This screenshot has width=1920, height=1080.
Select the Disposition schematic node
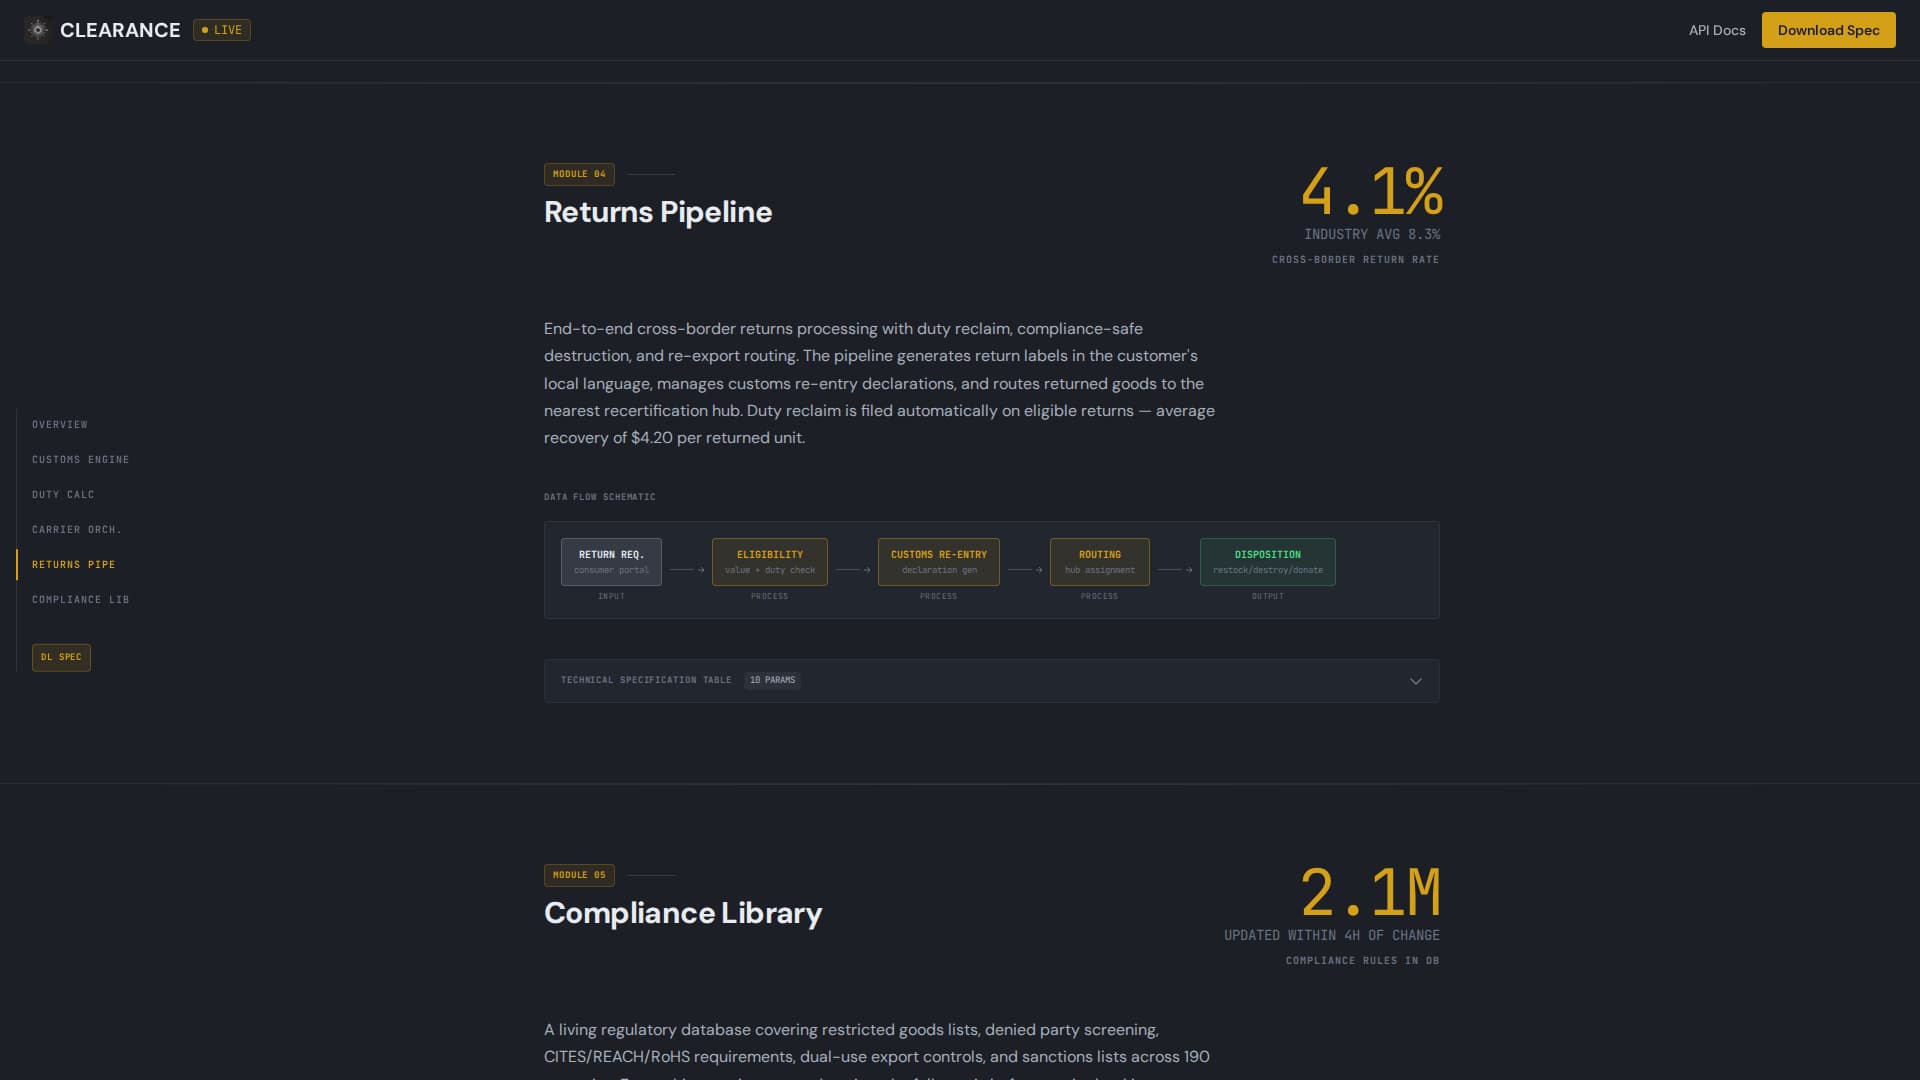click(x=1268, y=562)
